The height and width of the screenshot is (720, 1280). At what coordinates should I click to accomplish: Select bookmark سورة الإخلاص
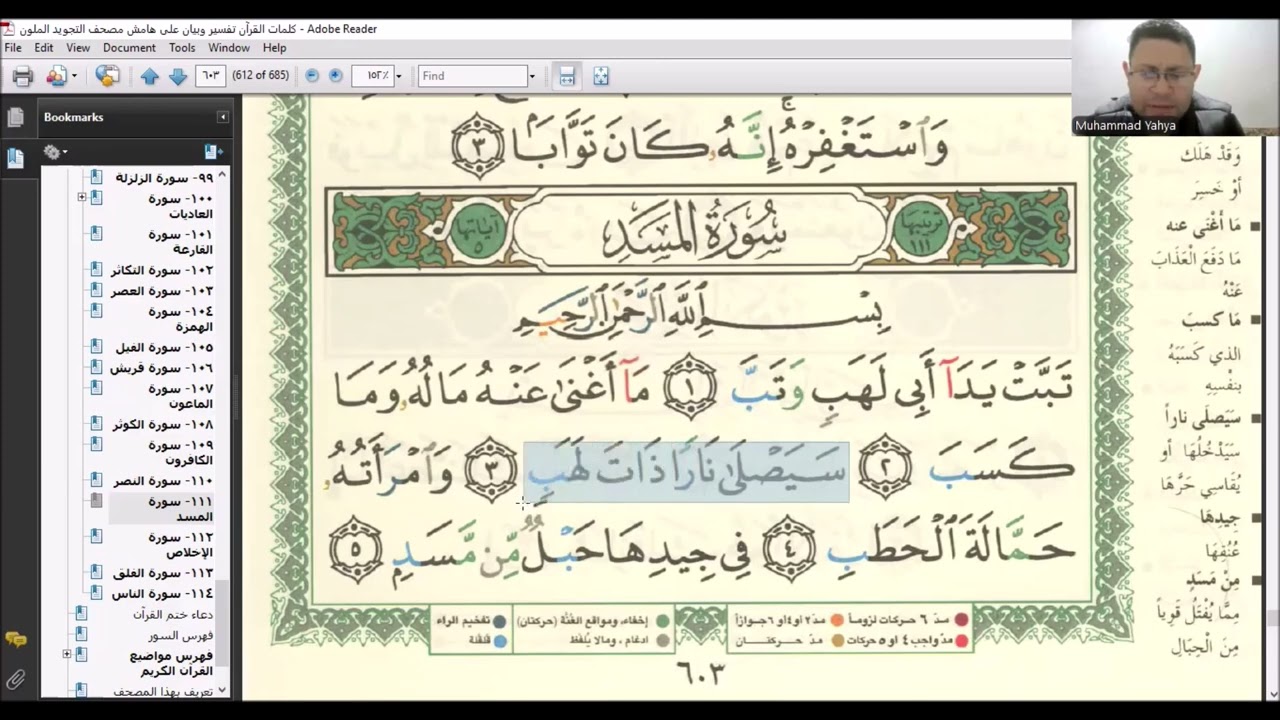pyautogui.click(x=181, y=545)
